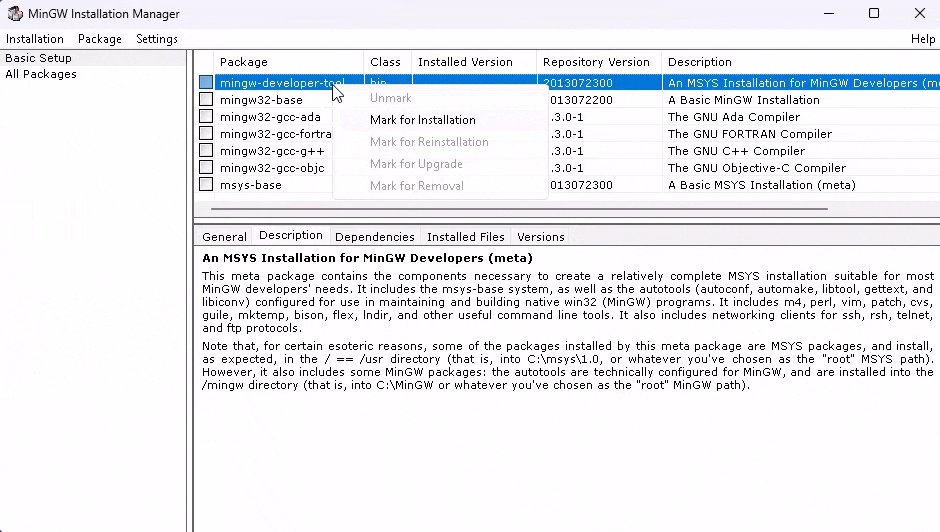Click Mark for Removal menu entry
This screenshot has width=940, height=532.
point(417,186)
